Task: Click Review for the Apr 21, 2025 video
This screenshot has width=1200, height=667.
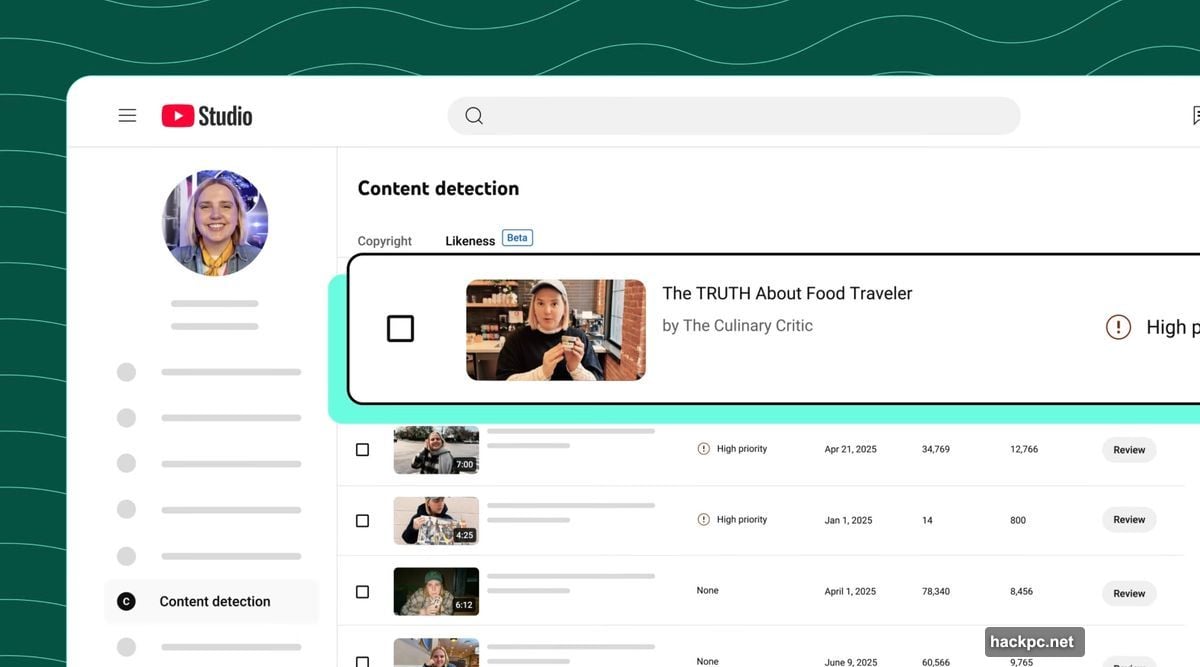Action: [x=1128, y=449]
